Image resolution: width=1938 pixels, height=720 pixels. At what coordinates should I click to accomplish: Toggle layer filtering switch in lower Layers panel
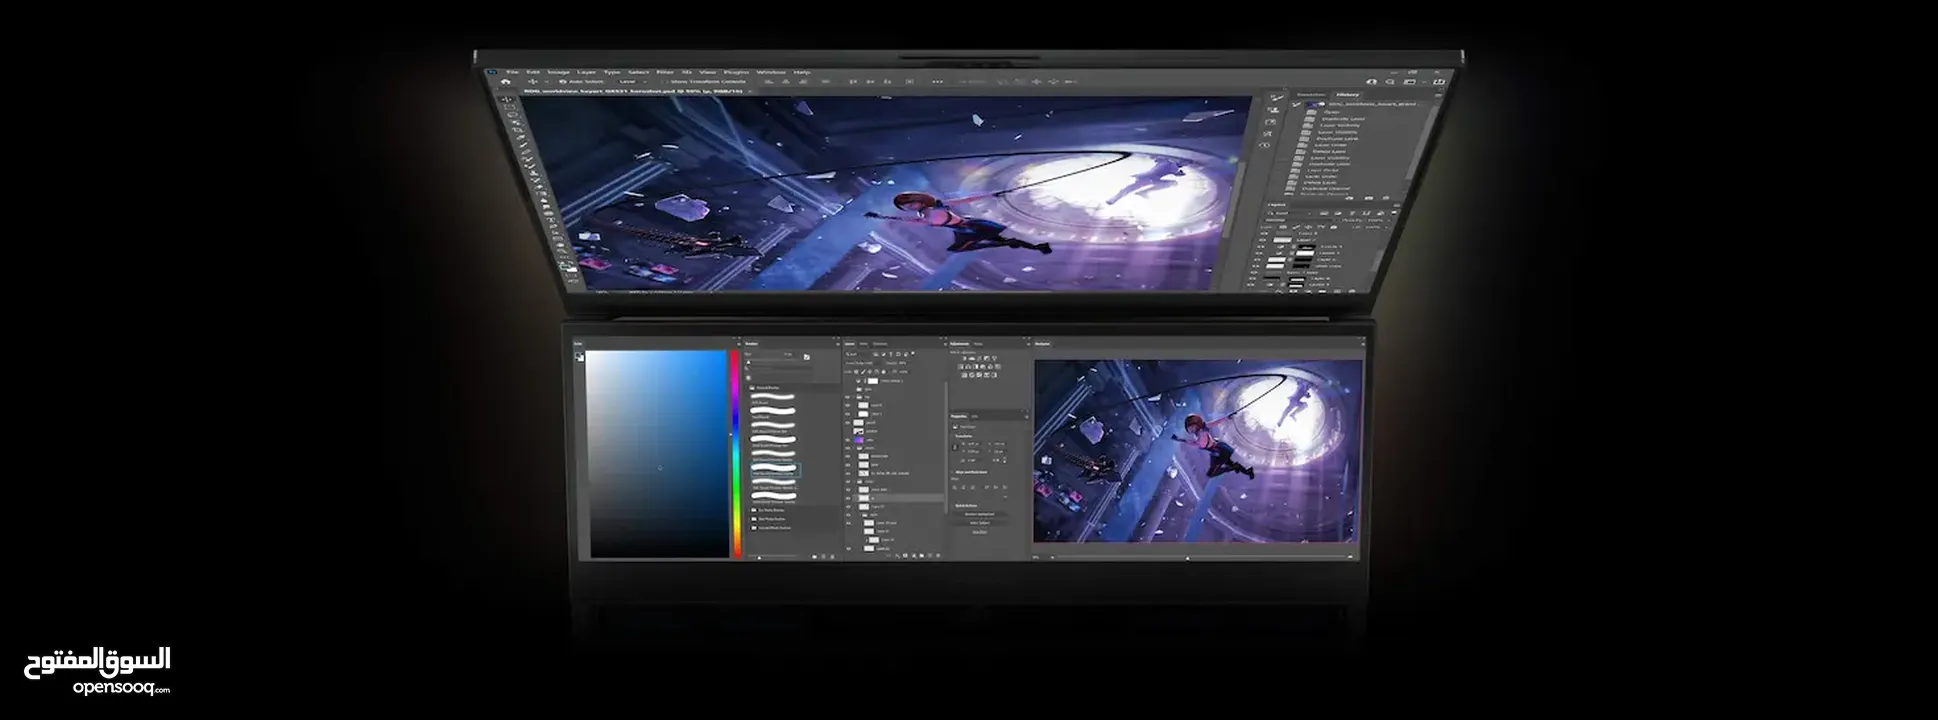coord(912,353)
